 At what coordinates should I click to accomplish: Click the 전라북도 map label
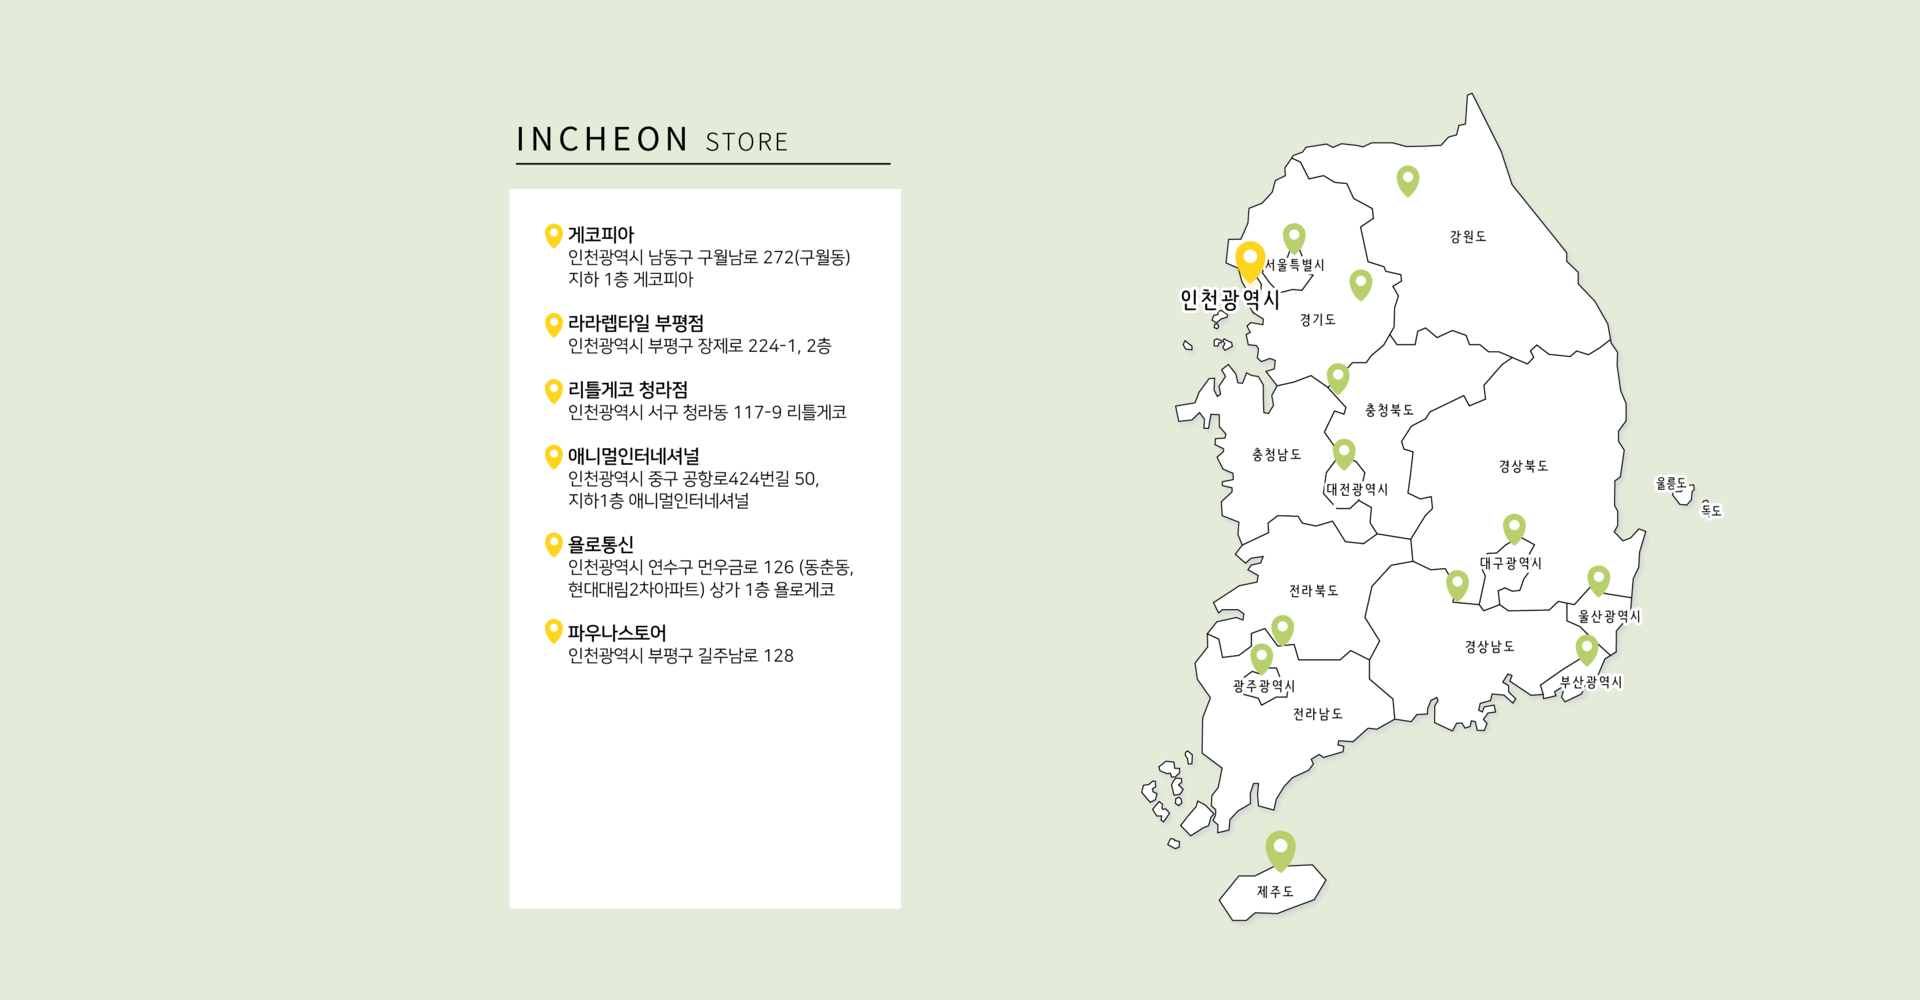(1313, 591)
